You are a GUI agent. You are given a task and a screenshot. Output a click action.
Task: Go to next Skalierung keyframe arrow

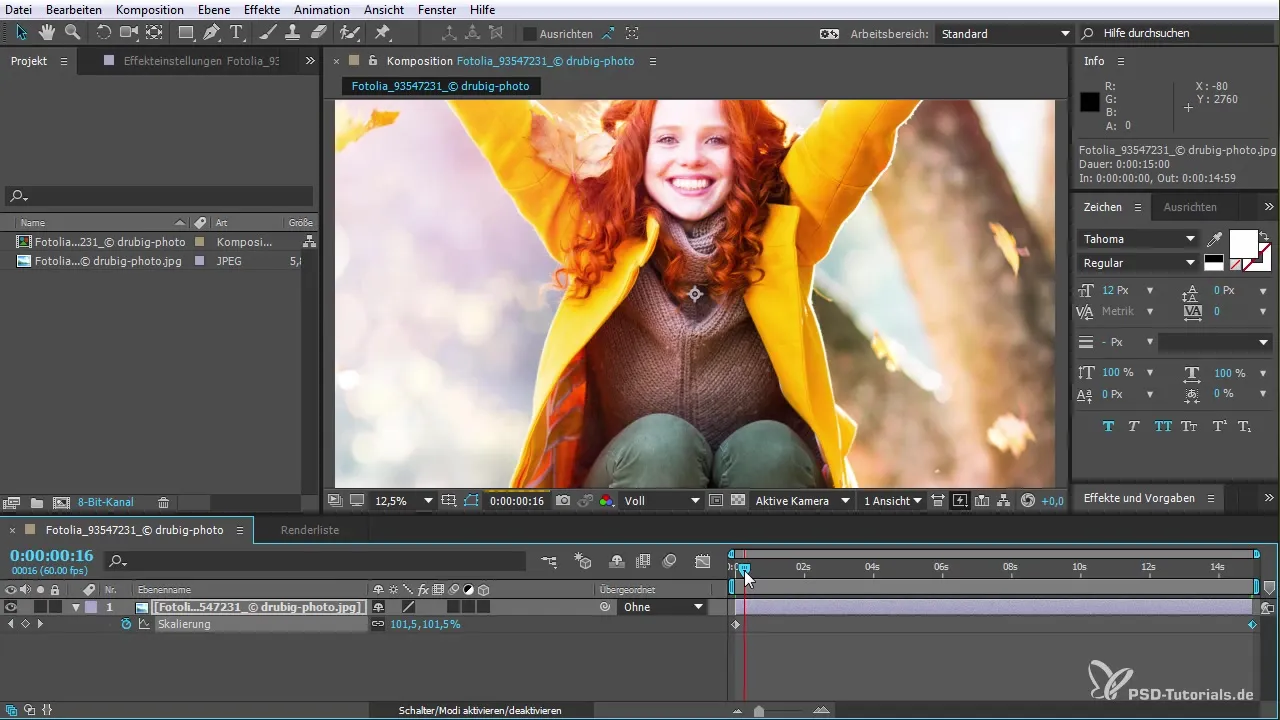pos(40,624)
